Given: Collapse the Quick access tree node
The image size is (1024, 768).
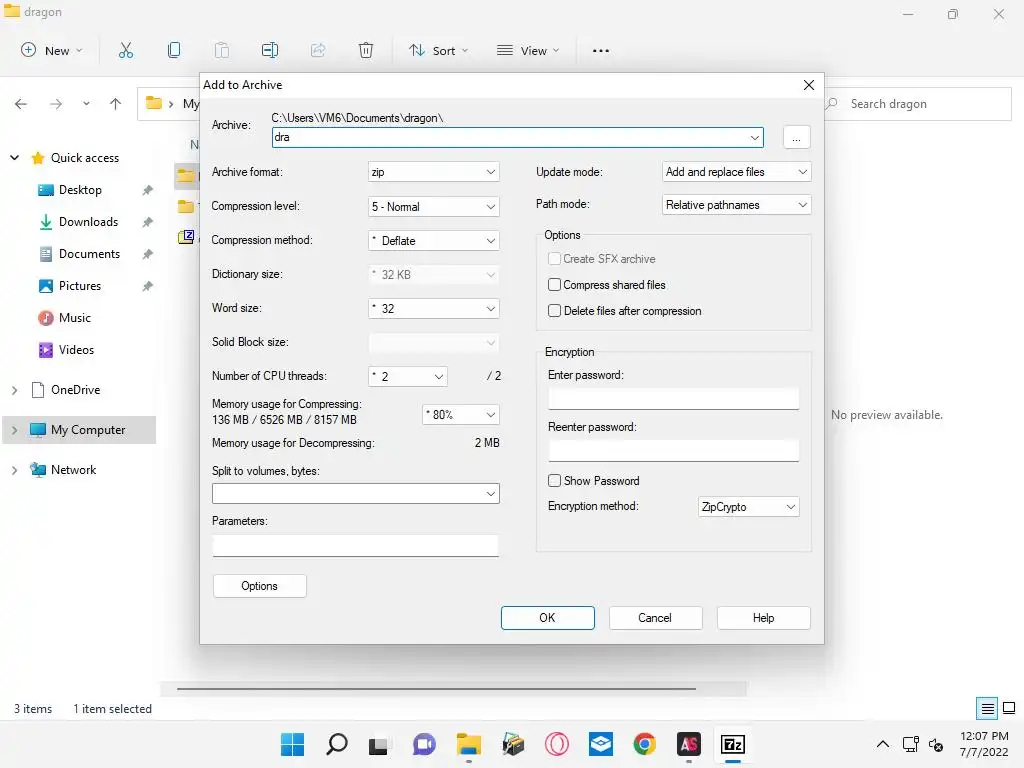Looking at the screenshot, I should 14,158.
